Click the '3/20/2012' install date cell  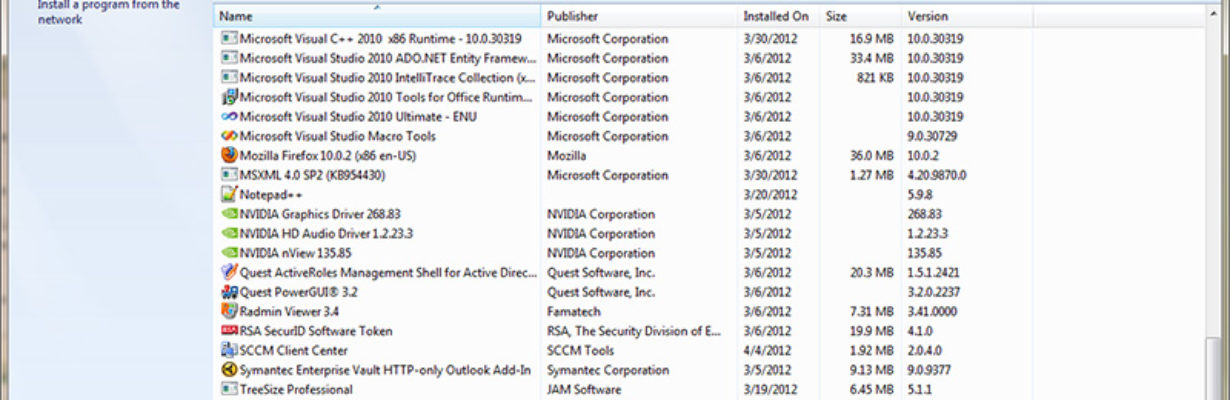point(770,195)
